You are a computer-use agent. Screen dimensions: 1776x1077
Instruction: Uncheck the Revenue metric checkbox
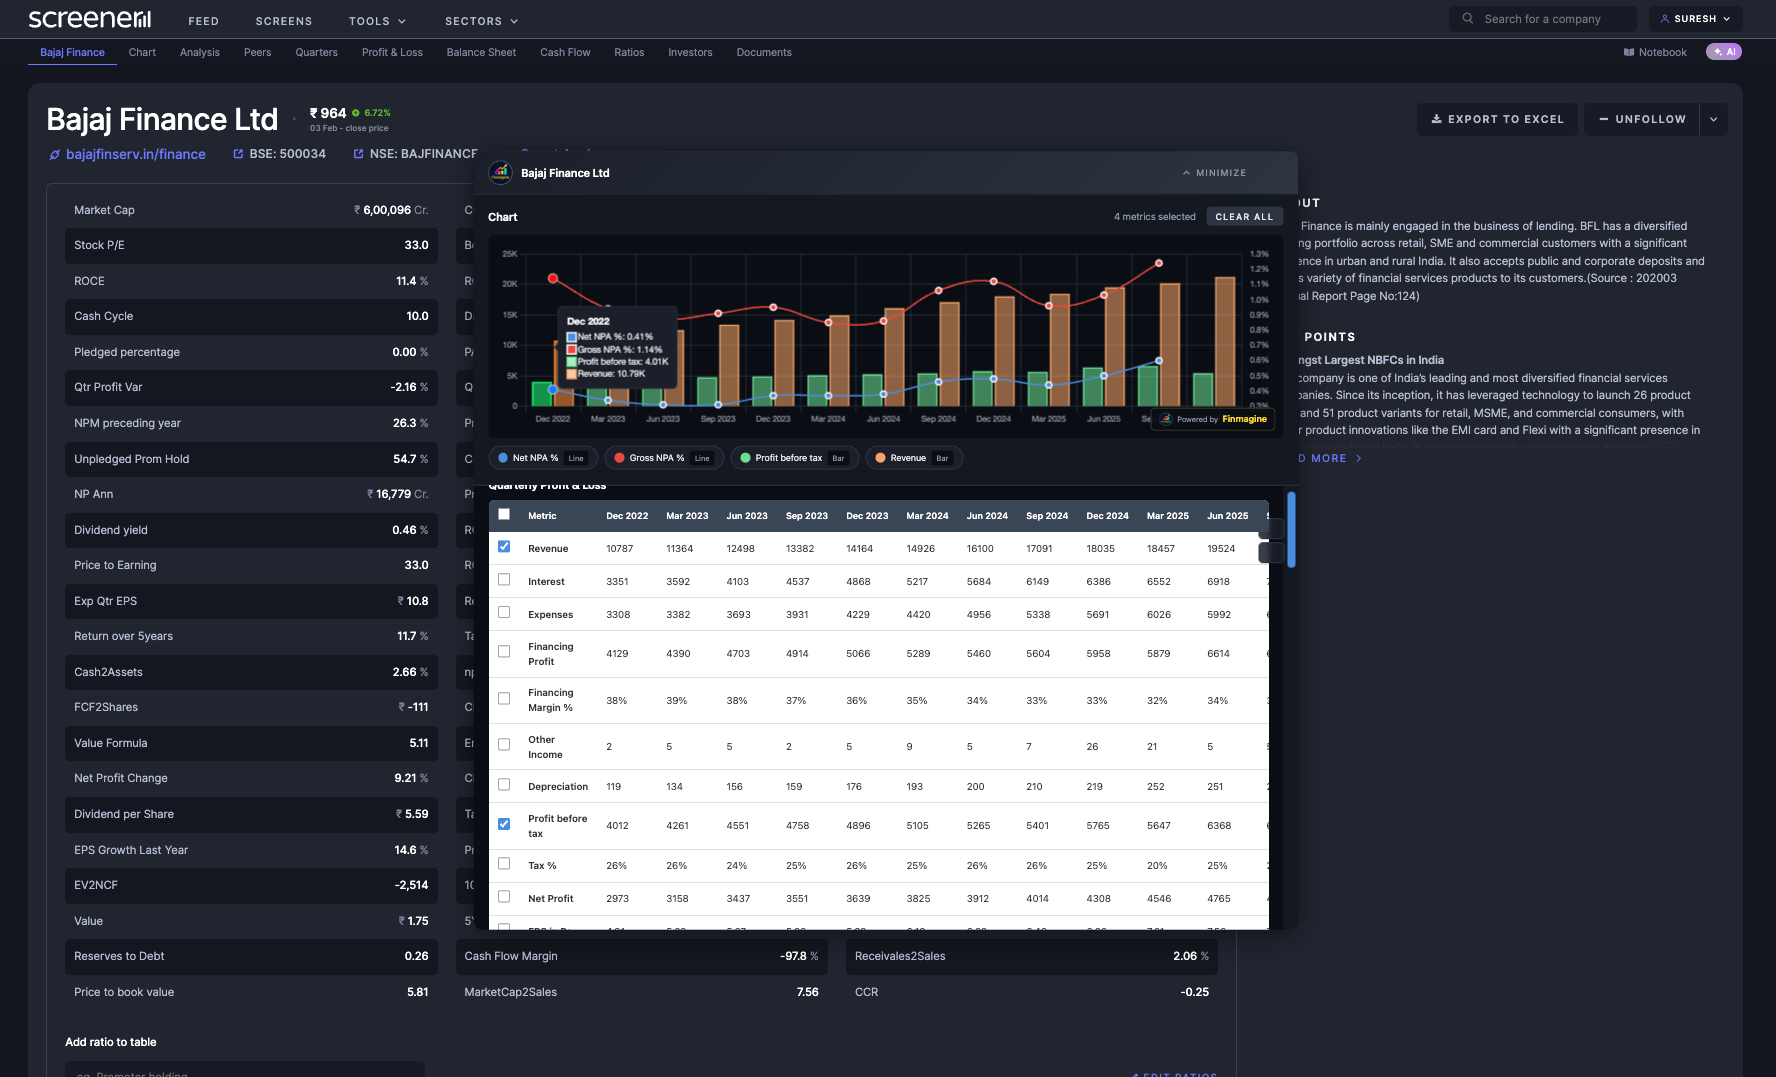point(504,546)
